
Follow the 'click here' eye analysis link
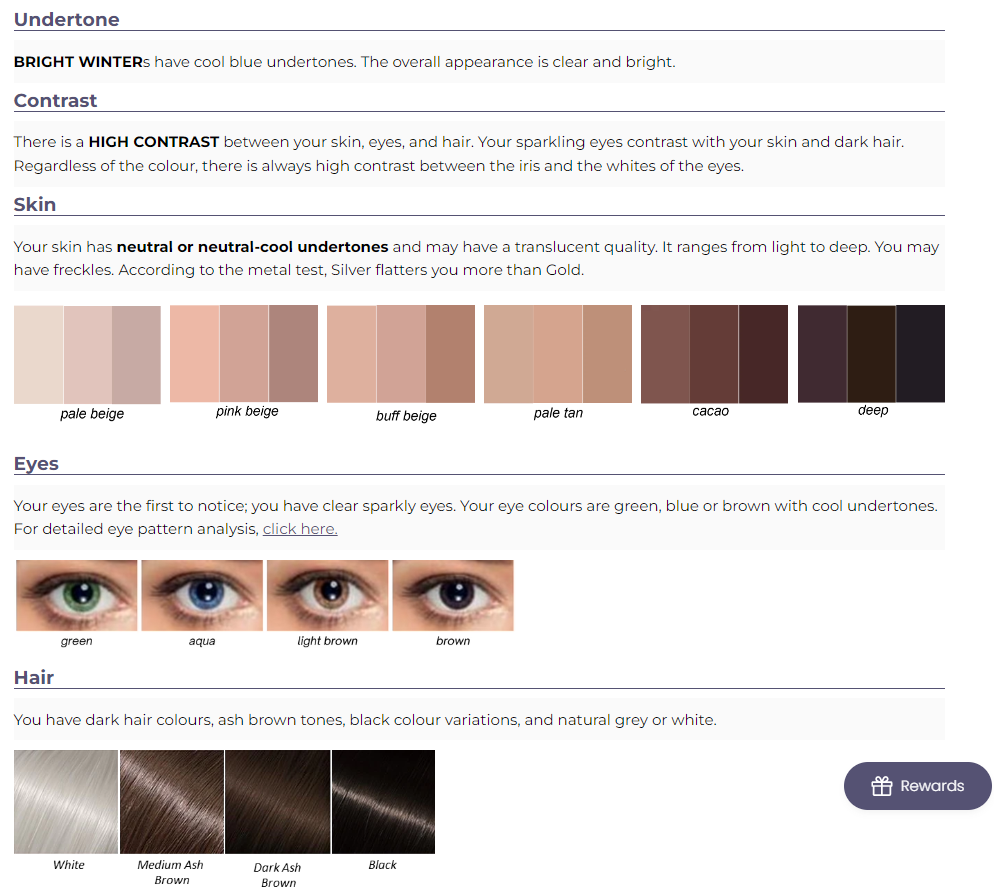pos(300,529)
